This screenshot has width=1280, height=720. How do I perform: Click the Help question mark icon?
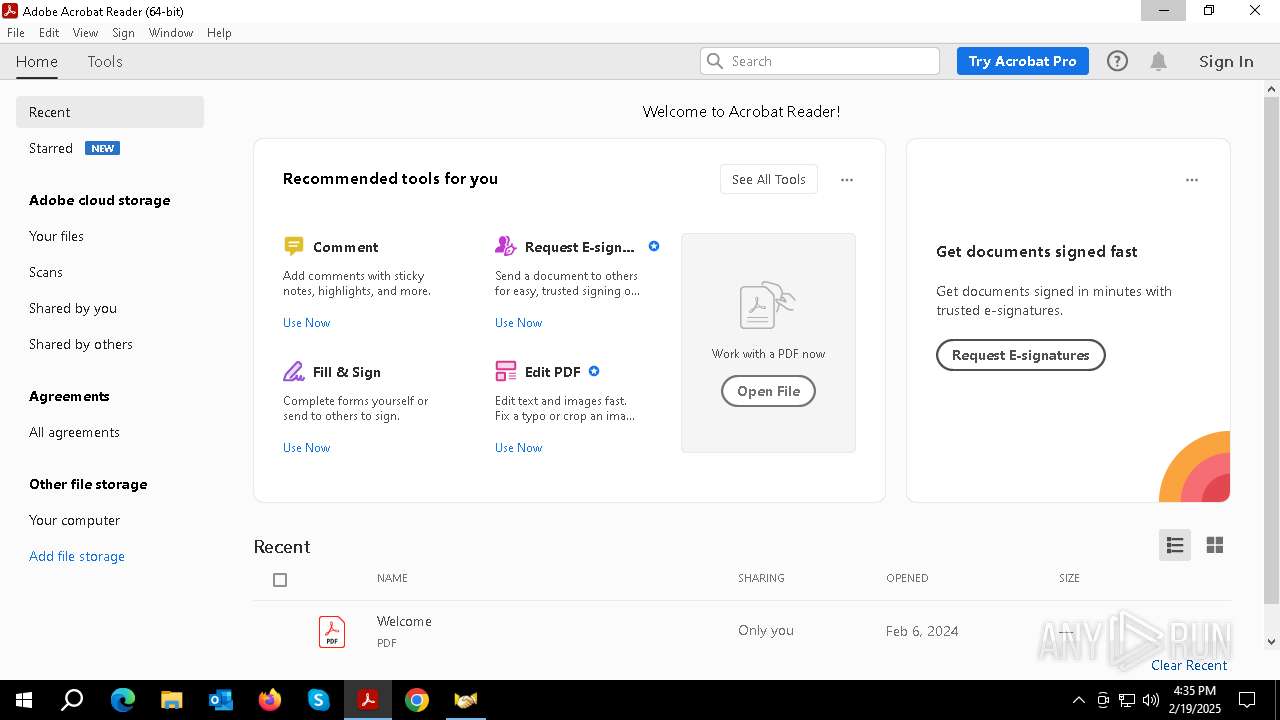[x=1117, y=61]
